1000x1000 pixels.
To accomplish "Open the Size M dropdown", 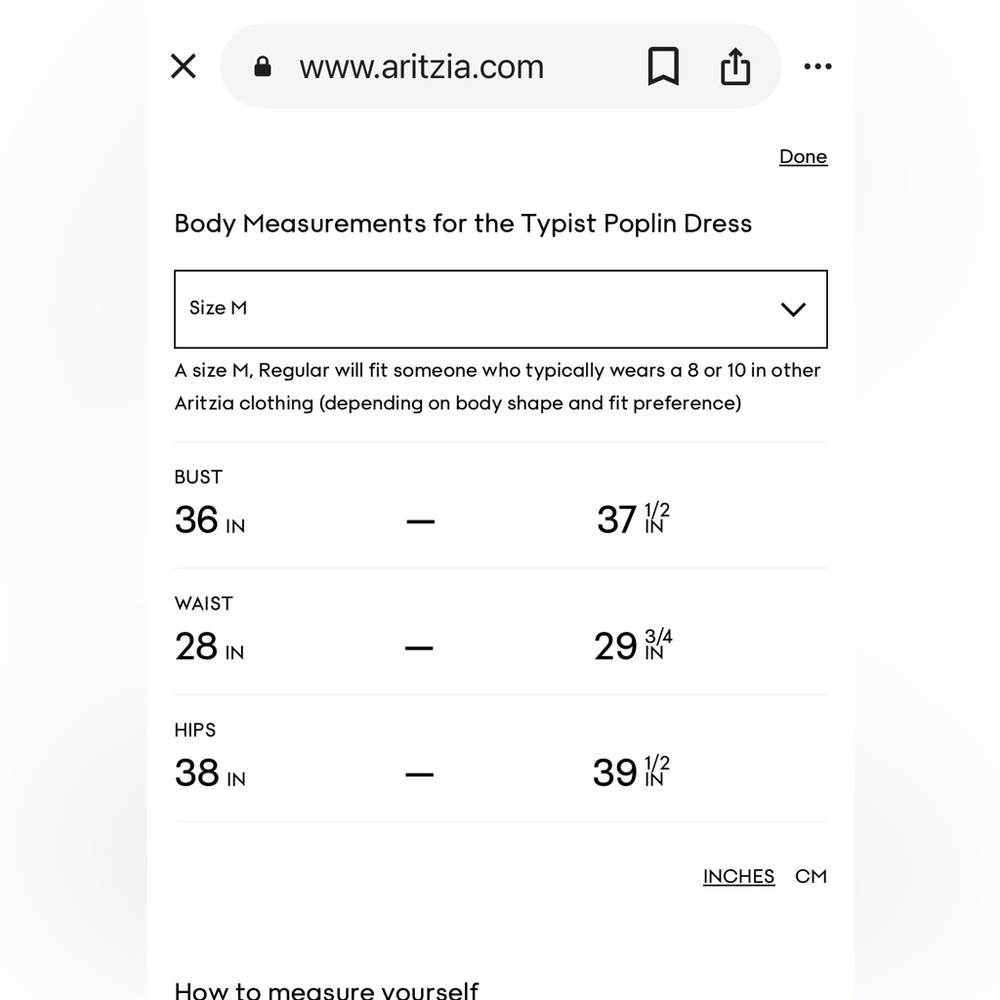I will [x=501, y=309].
